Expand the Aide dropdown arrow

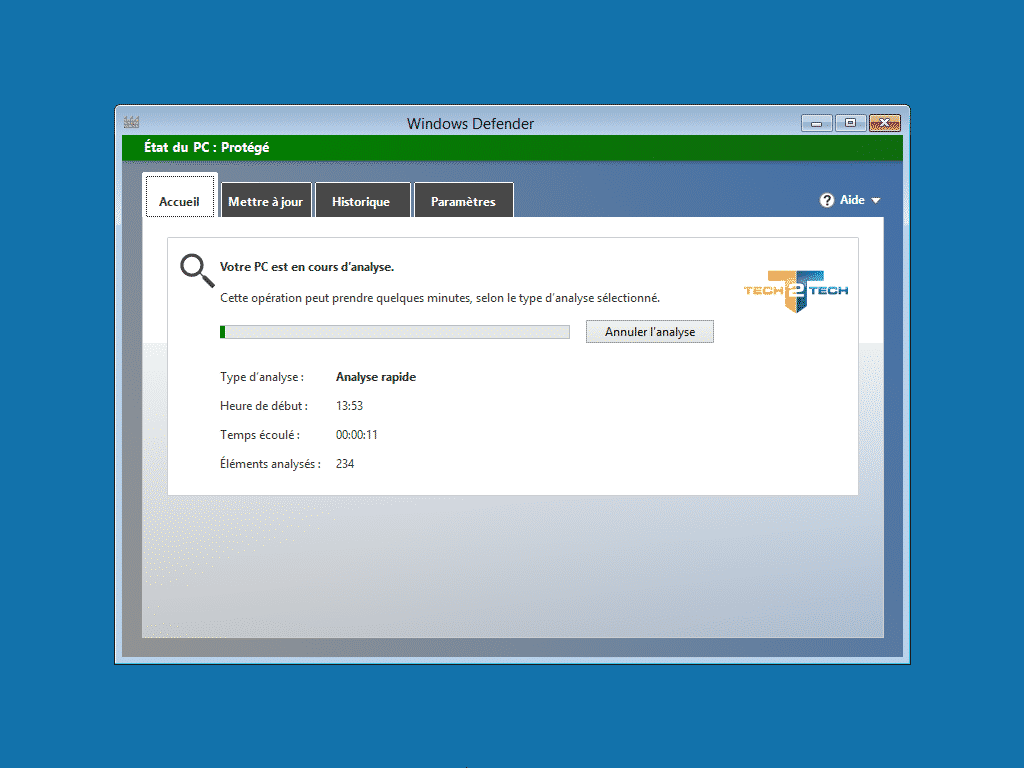[876, 201]
